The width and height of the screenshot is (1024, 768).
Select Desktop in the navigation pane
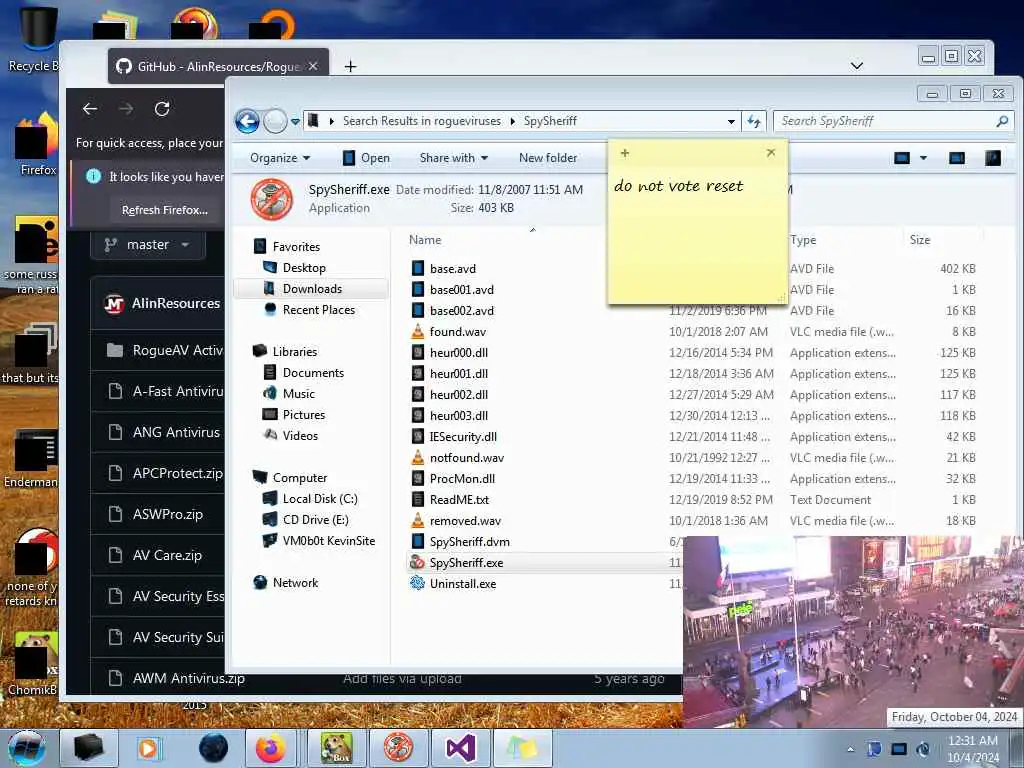click(x=304, y=268)
